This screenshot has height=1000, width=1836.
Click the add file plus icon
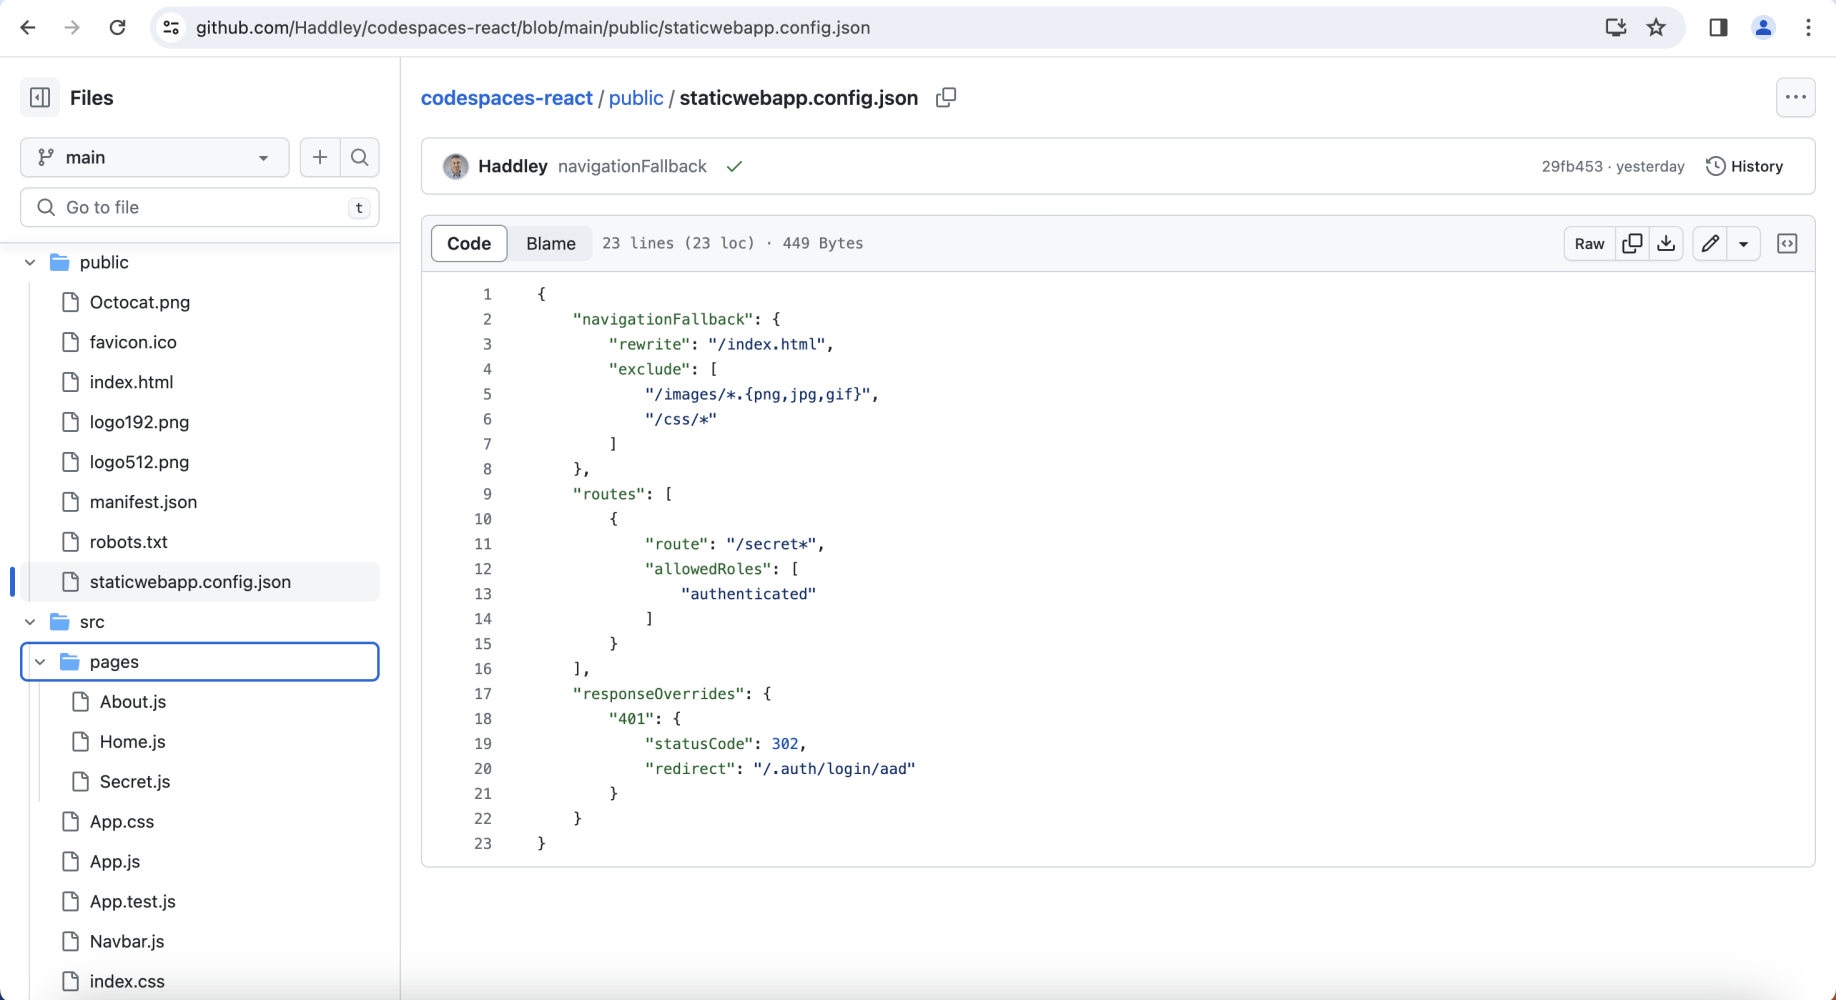[320, 157]
